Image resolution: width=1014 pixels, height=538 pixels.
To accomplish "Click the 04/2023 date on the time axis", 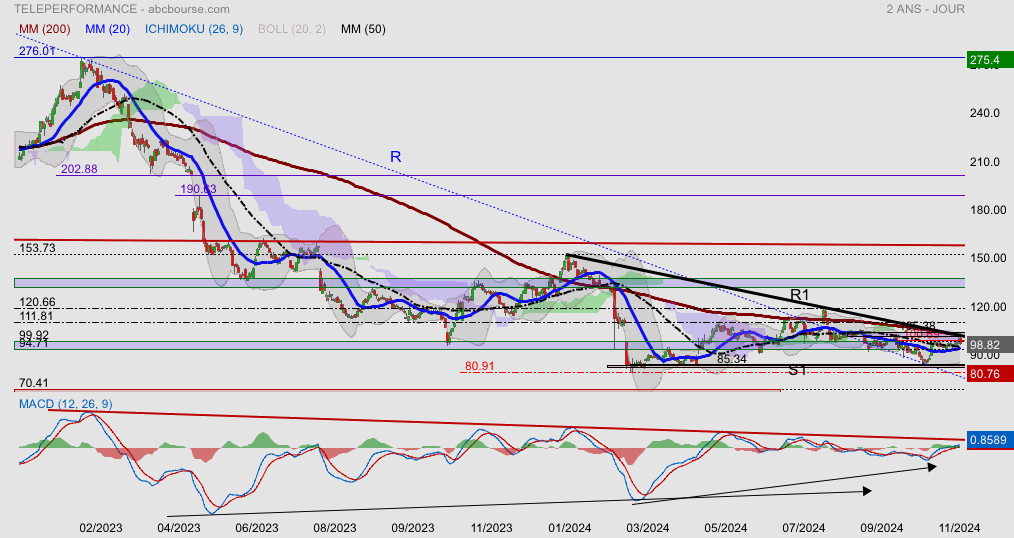I will (178, 528).
